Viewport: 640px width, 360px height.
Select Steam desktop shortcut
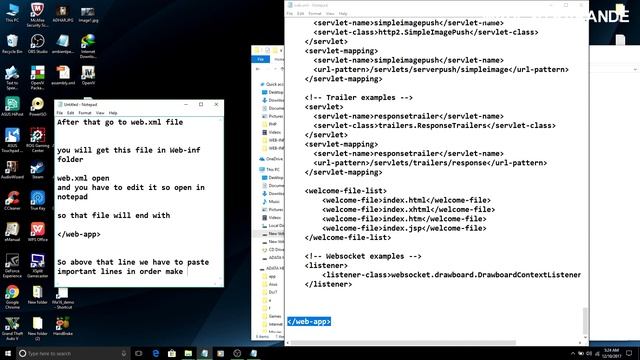37,169
